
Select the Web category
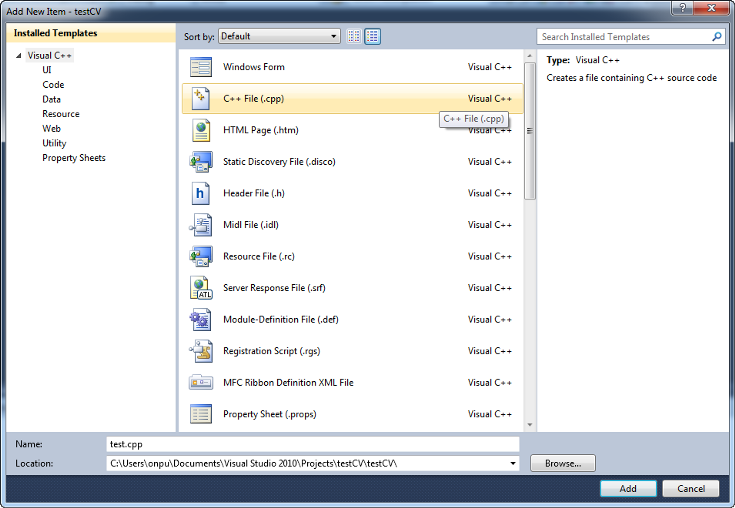coord(51,128)
